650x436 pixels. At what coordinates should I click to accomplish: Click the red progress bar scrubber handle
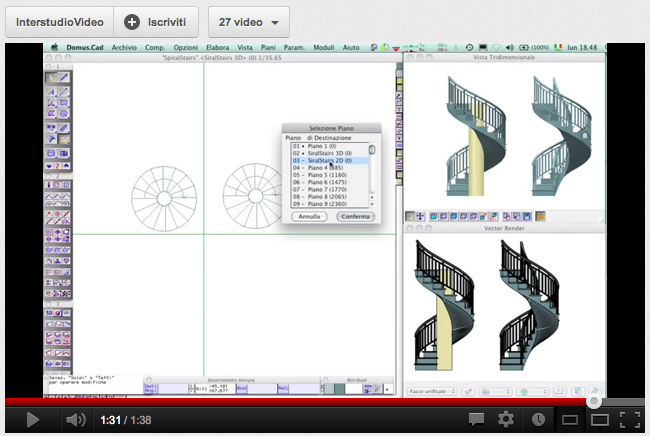[594, 401]
